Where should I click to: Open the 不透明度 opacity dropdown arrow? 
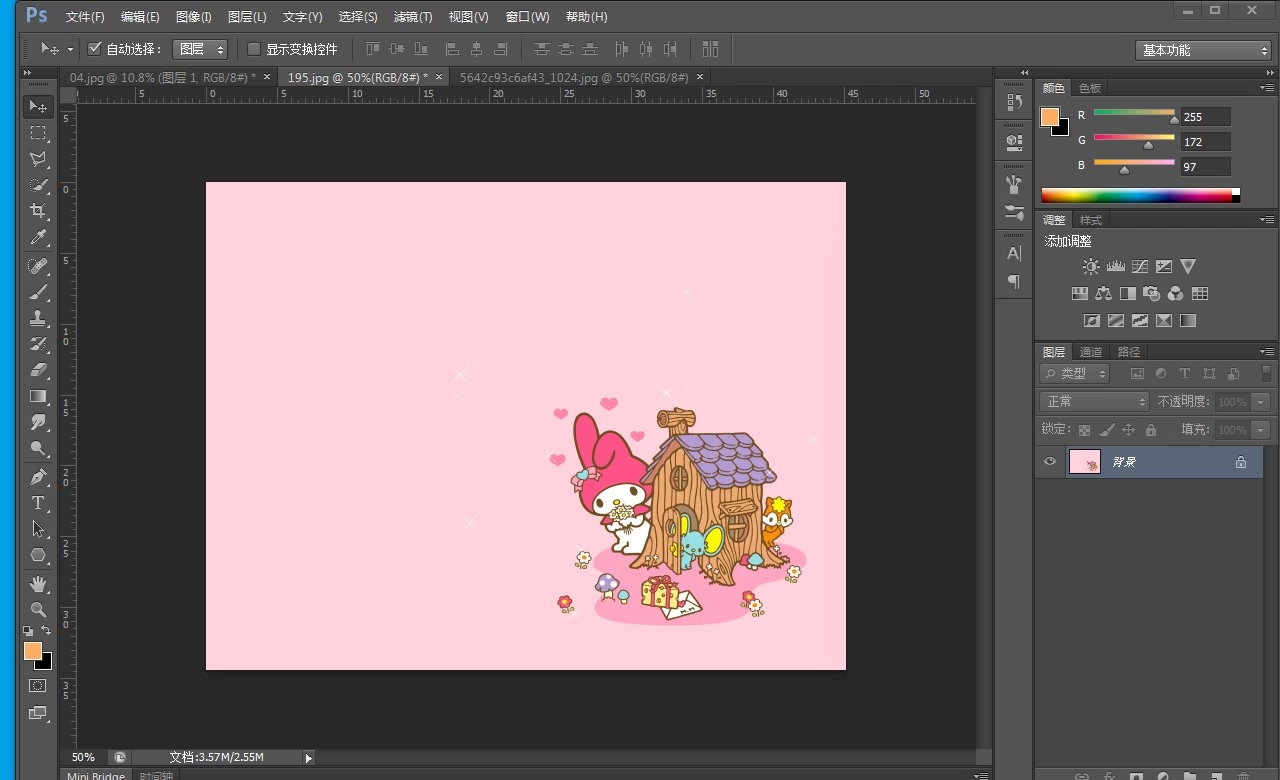1260,401
